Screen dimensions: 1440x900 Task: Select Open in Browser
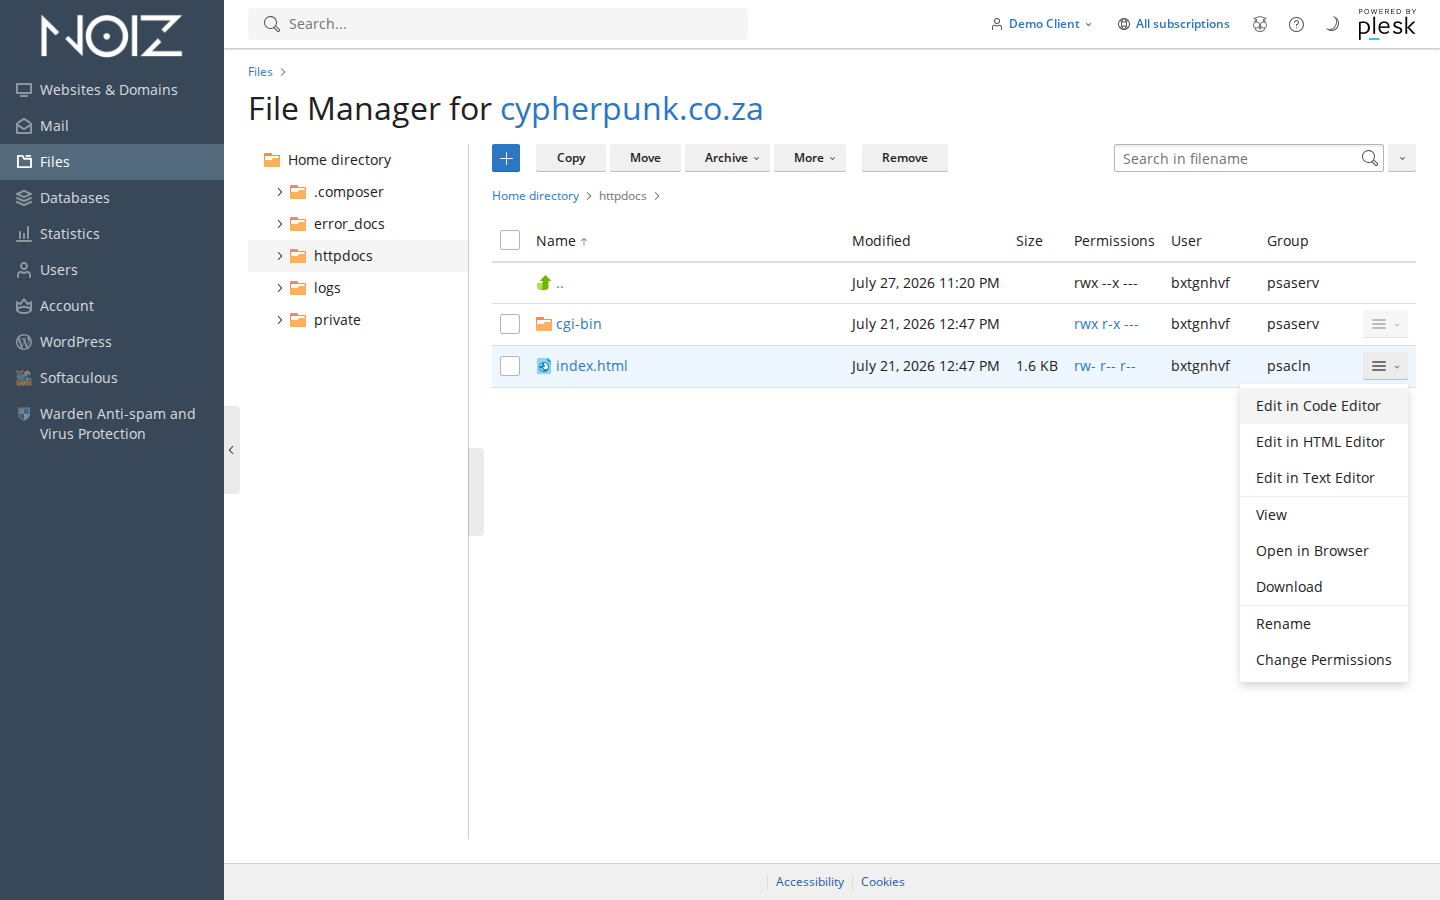[1324, 551]
